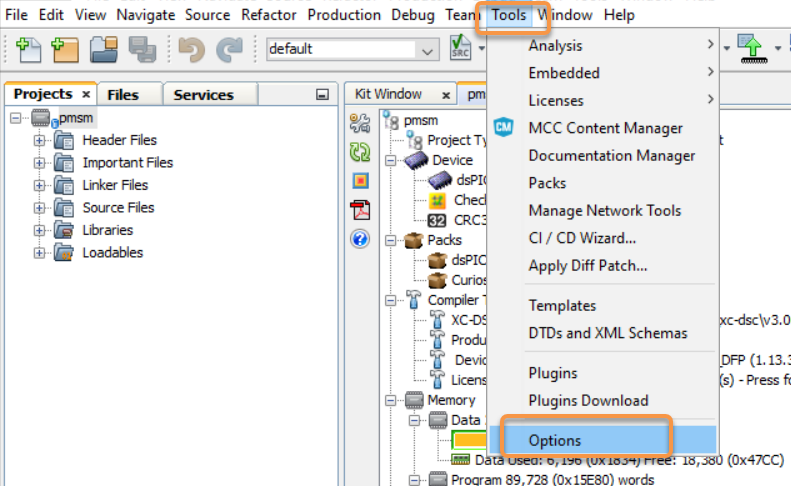Click the Undo arrow icon
791x486 pixels.
tap(192, 49)
